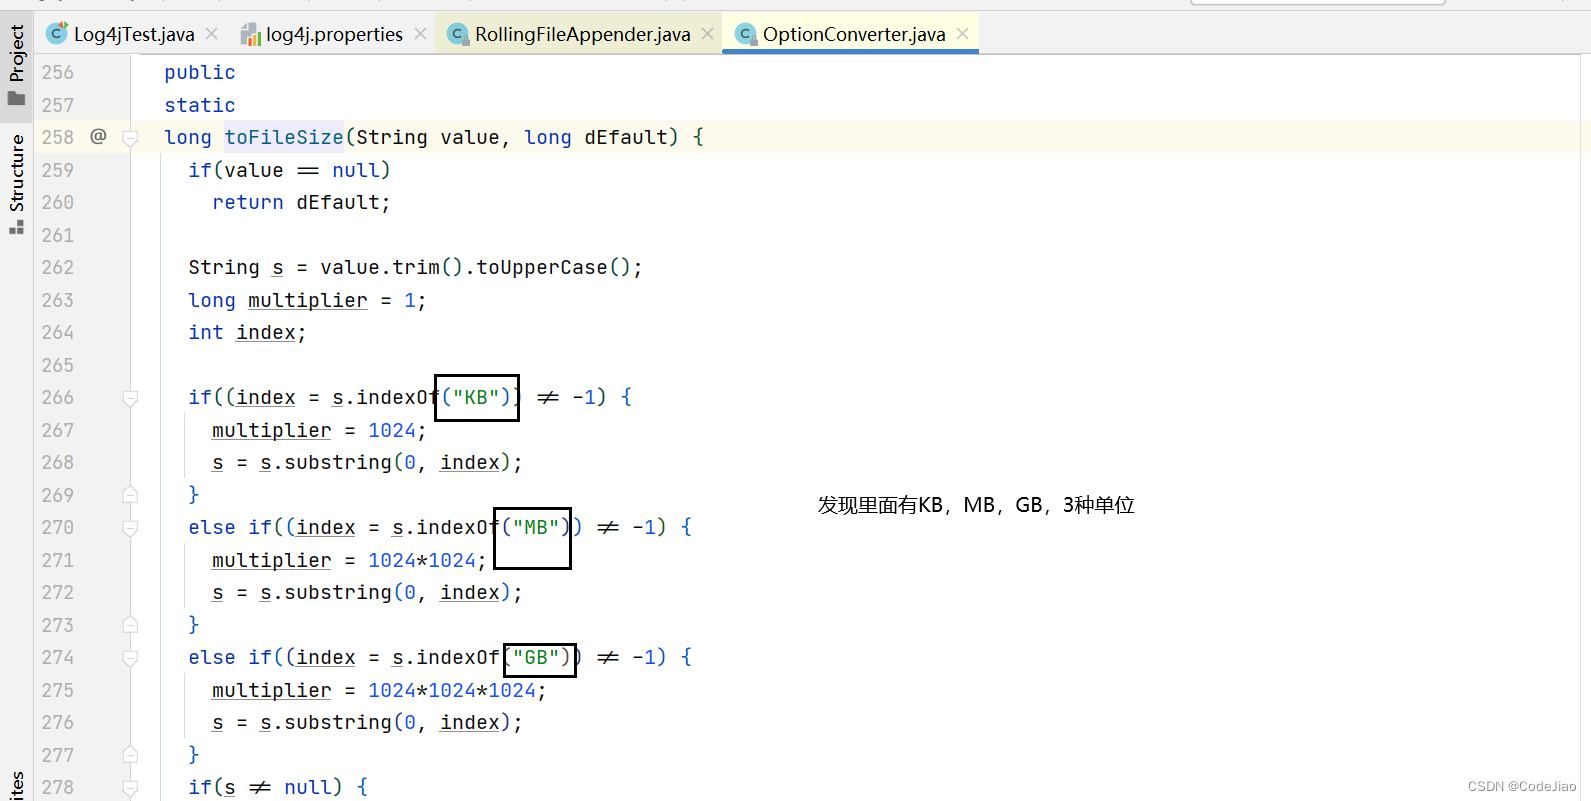Click the @ gutter annotation on line 258
The height and width of the screenshot is (801, 1591).
[98, 136]
